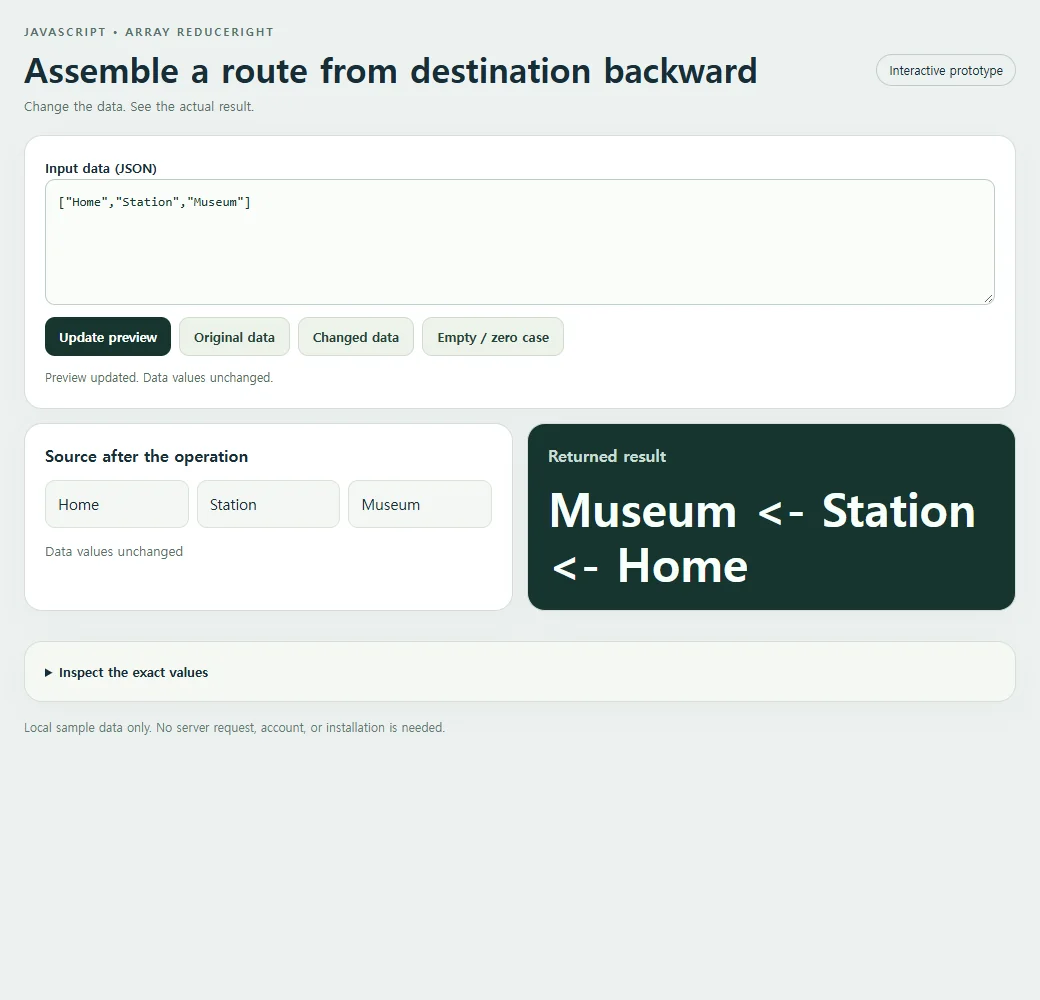Focus the Input data JSON textarea
The height and width of the screenshot is (1000, 1040).
(519, 242)
